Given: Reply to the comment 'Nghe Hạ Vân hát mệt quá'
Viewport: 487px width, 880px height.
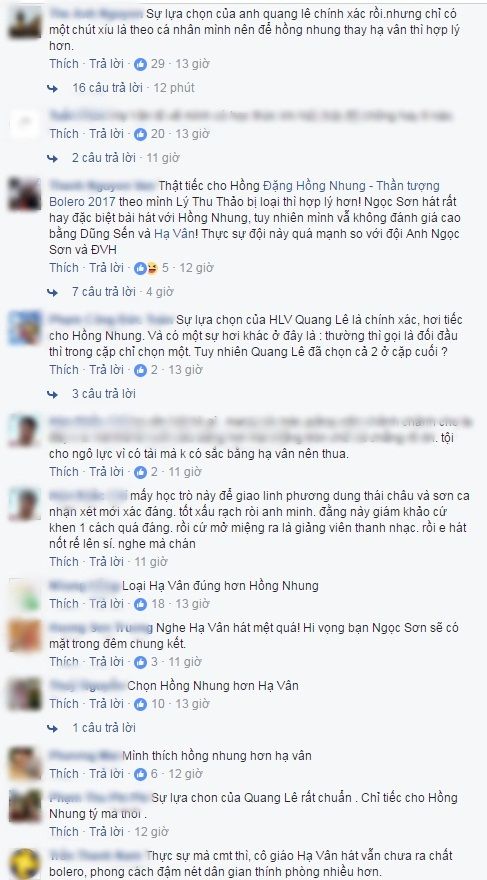Looking at the screenshot, I should click(x=107, y=662).
